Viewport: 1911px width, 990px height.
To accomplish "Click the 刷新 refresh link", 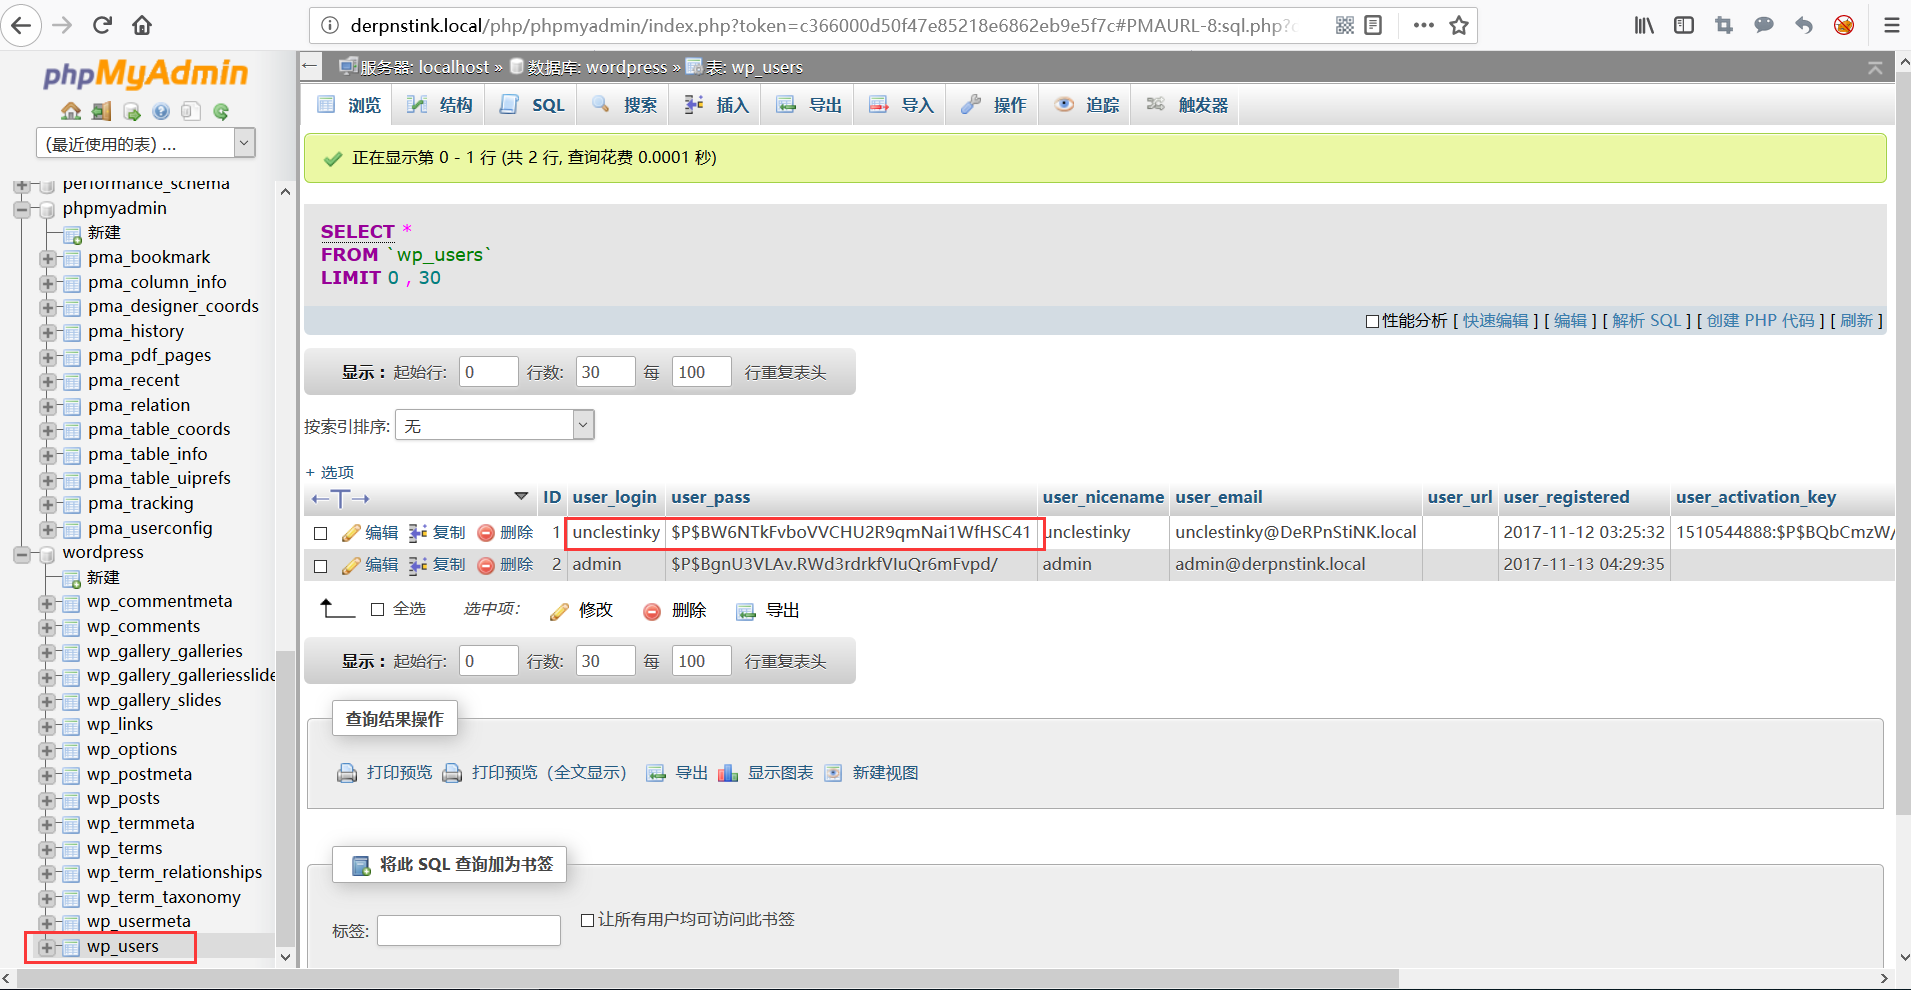I will click(1856, 321).
